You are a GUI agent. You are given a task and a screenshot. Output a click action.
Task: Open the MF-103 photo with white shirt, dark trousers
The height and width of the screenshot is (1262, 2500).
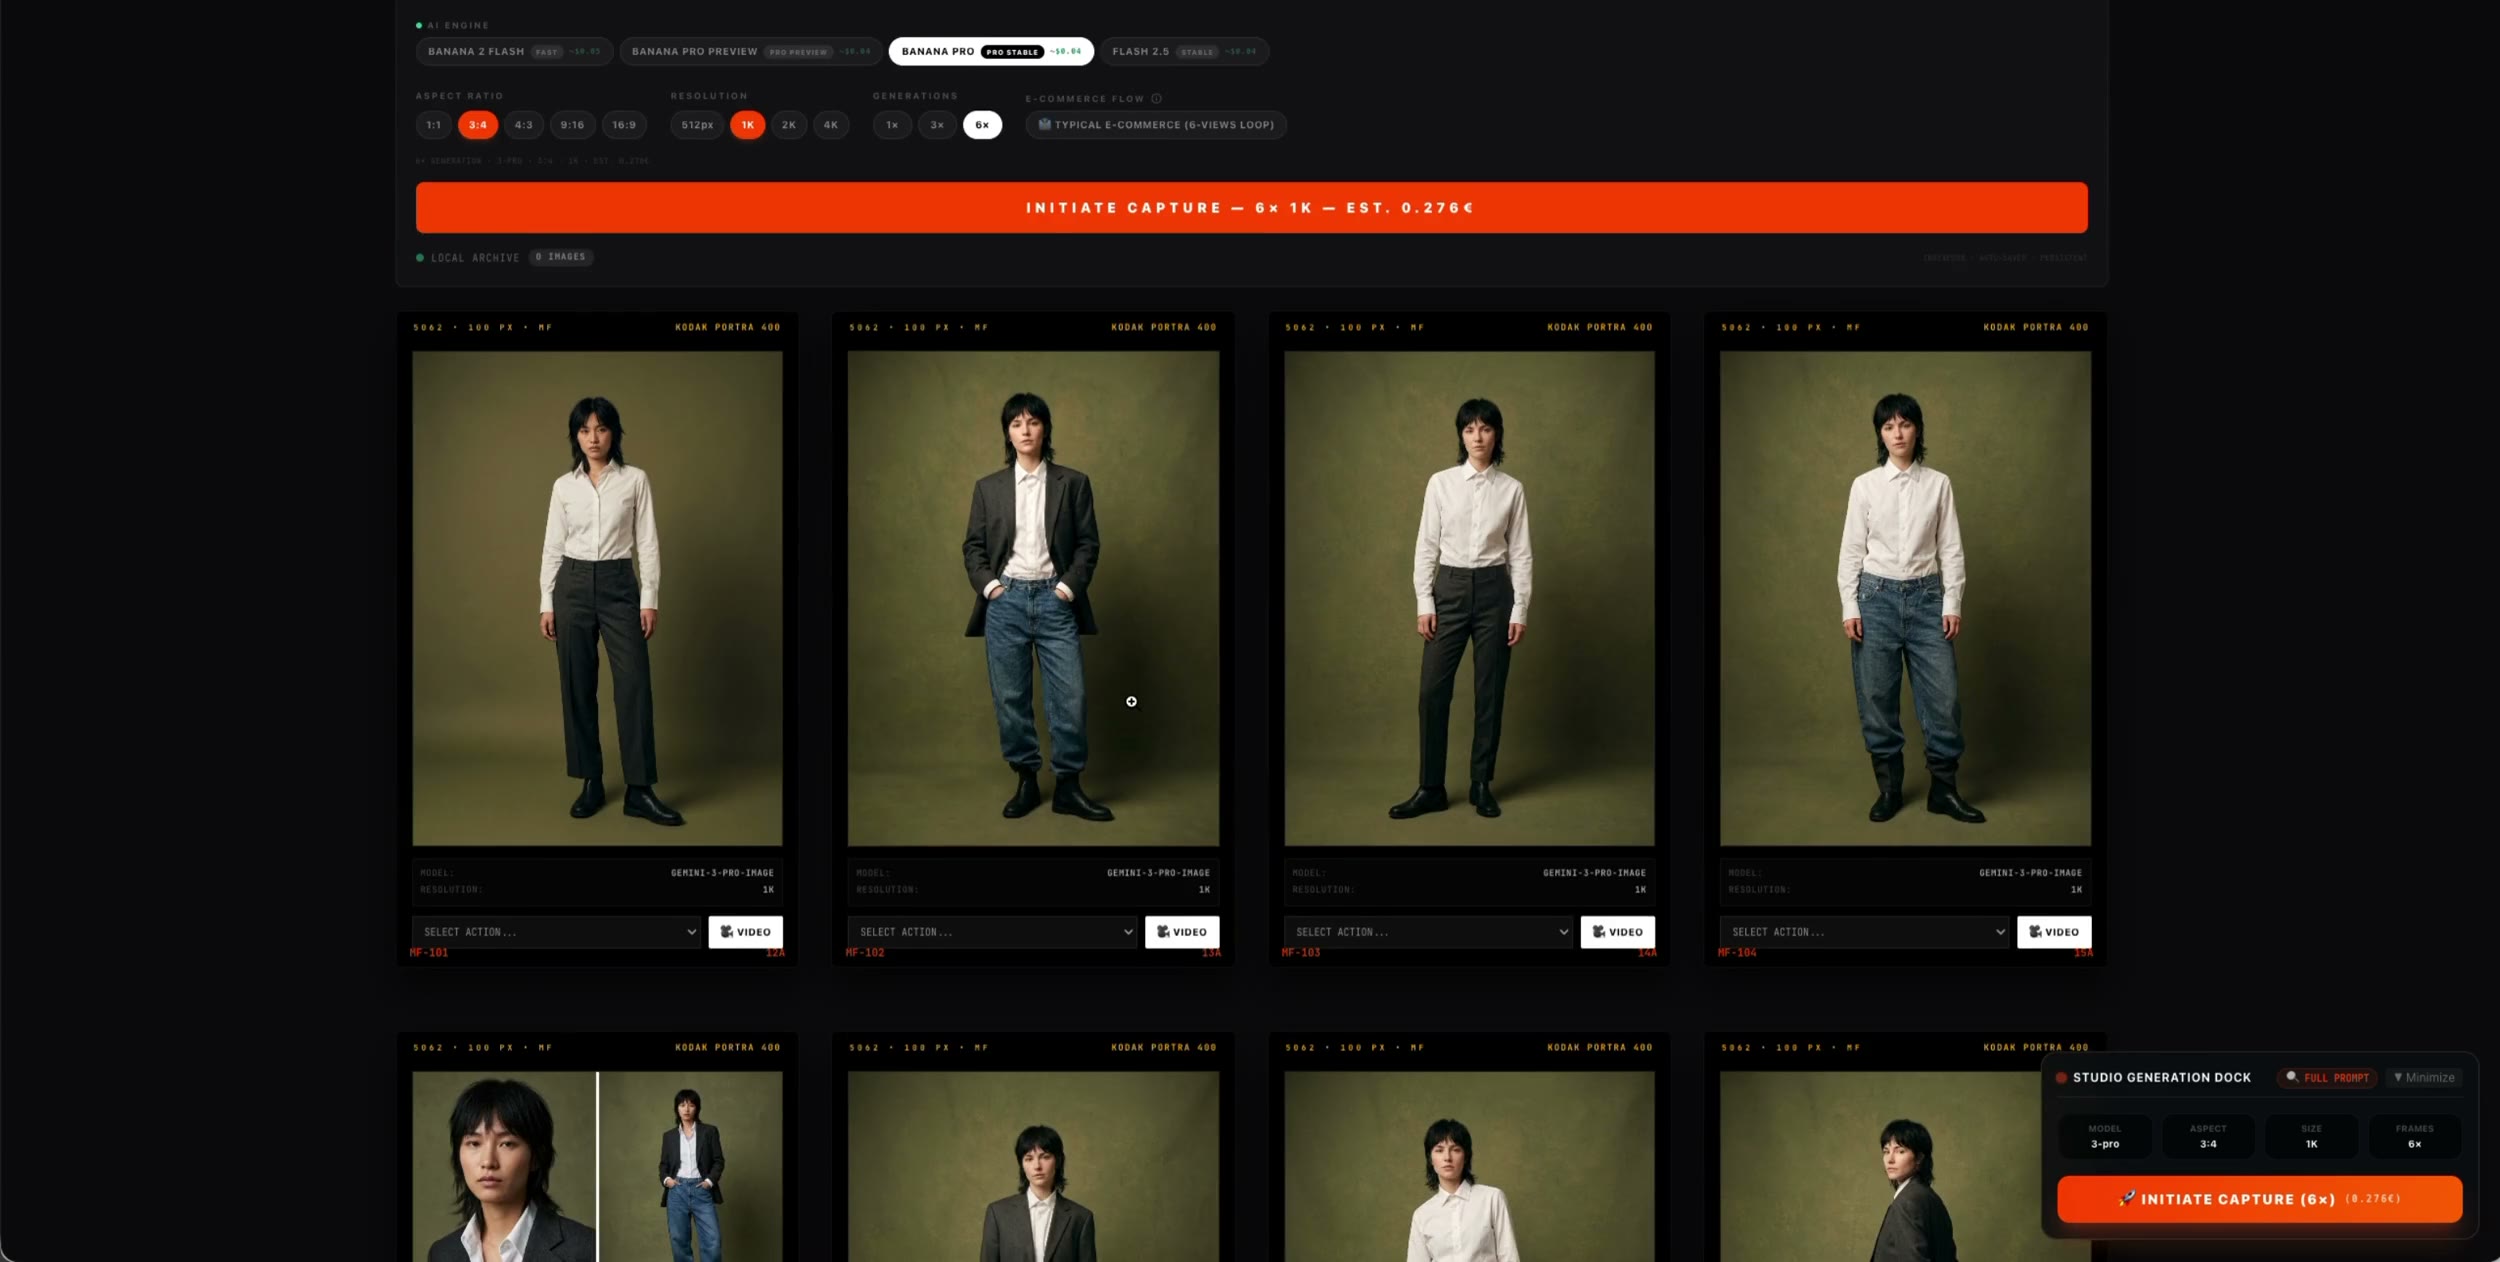coord(1469,598)
